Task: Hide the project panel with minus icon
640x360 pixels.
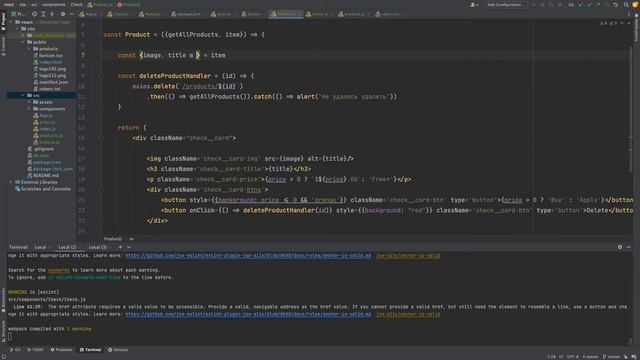Action: 71,14
